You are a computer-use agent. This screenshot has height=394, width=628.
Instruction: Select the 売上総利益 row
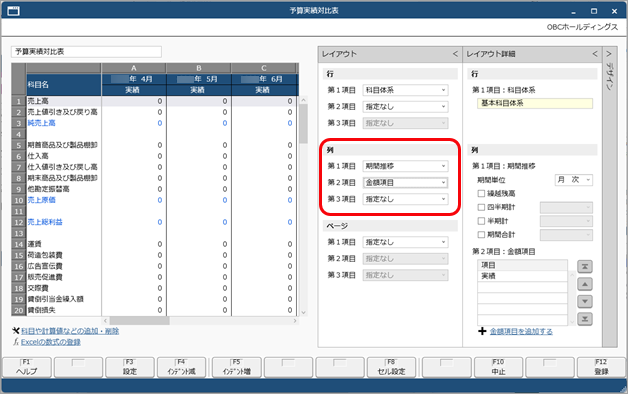coord(155,222)
